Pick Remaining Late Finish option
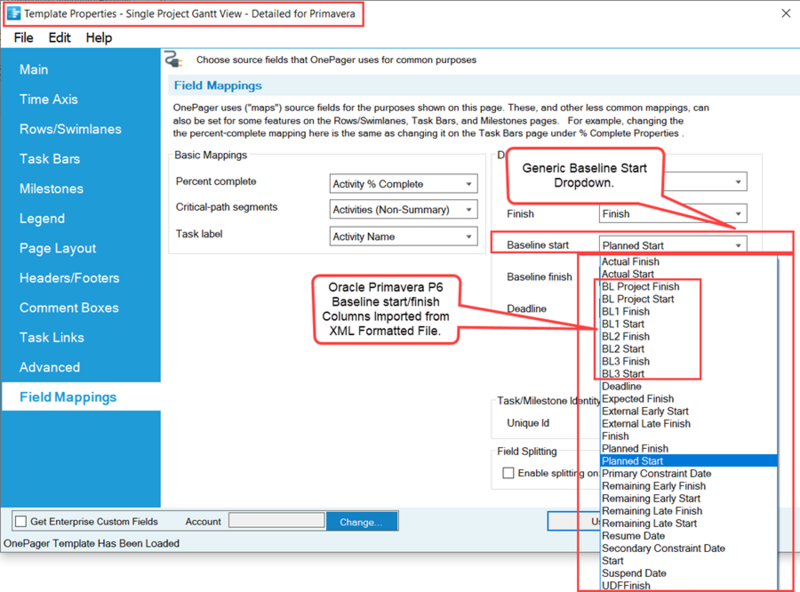The height and width of the screenshot is (592, 800). [689, 511]
